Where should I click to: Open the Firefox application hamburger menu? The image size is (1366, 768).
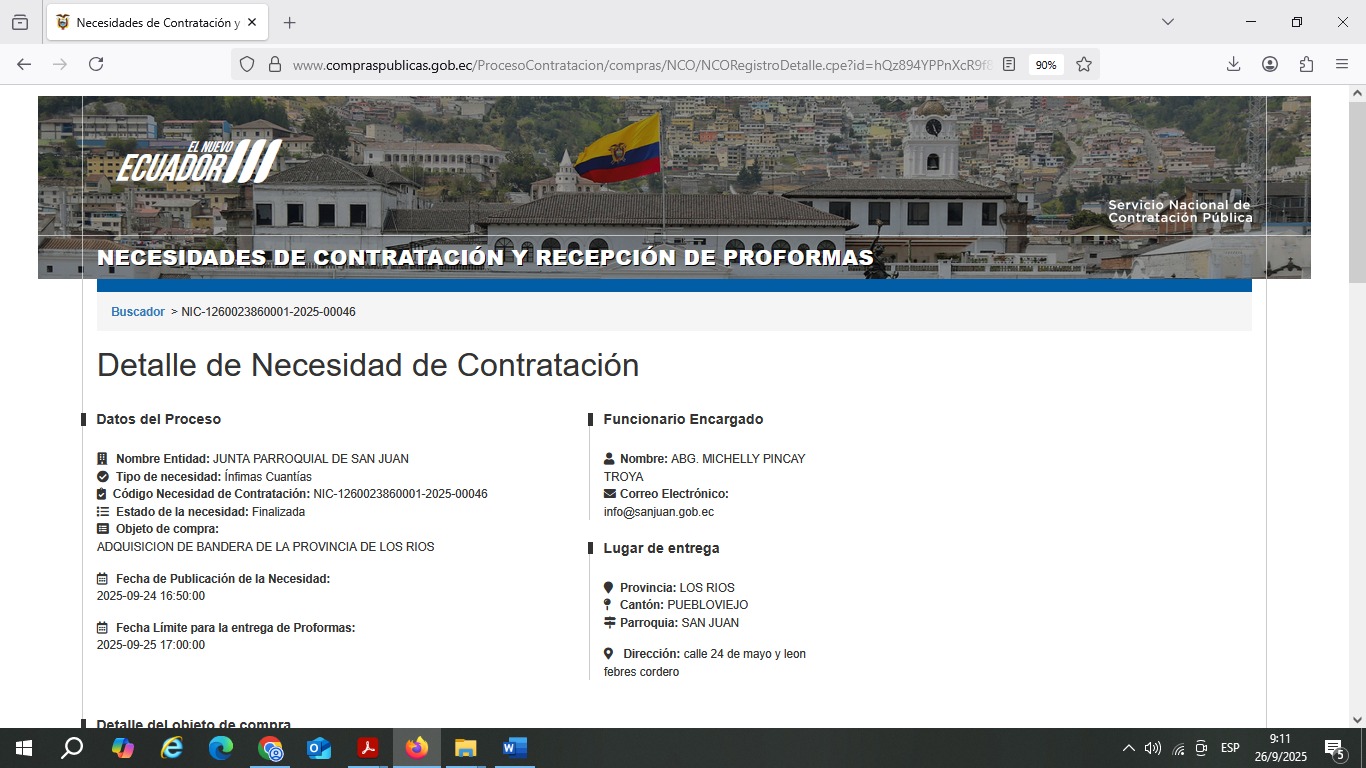pos(1342,64)
